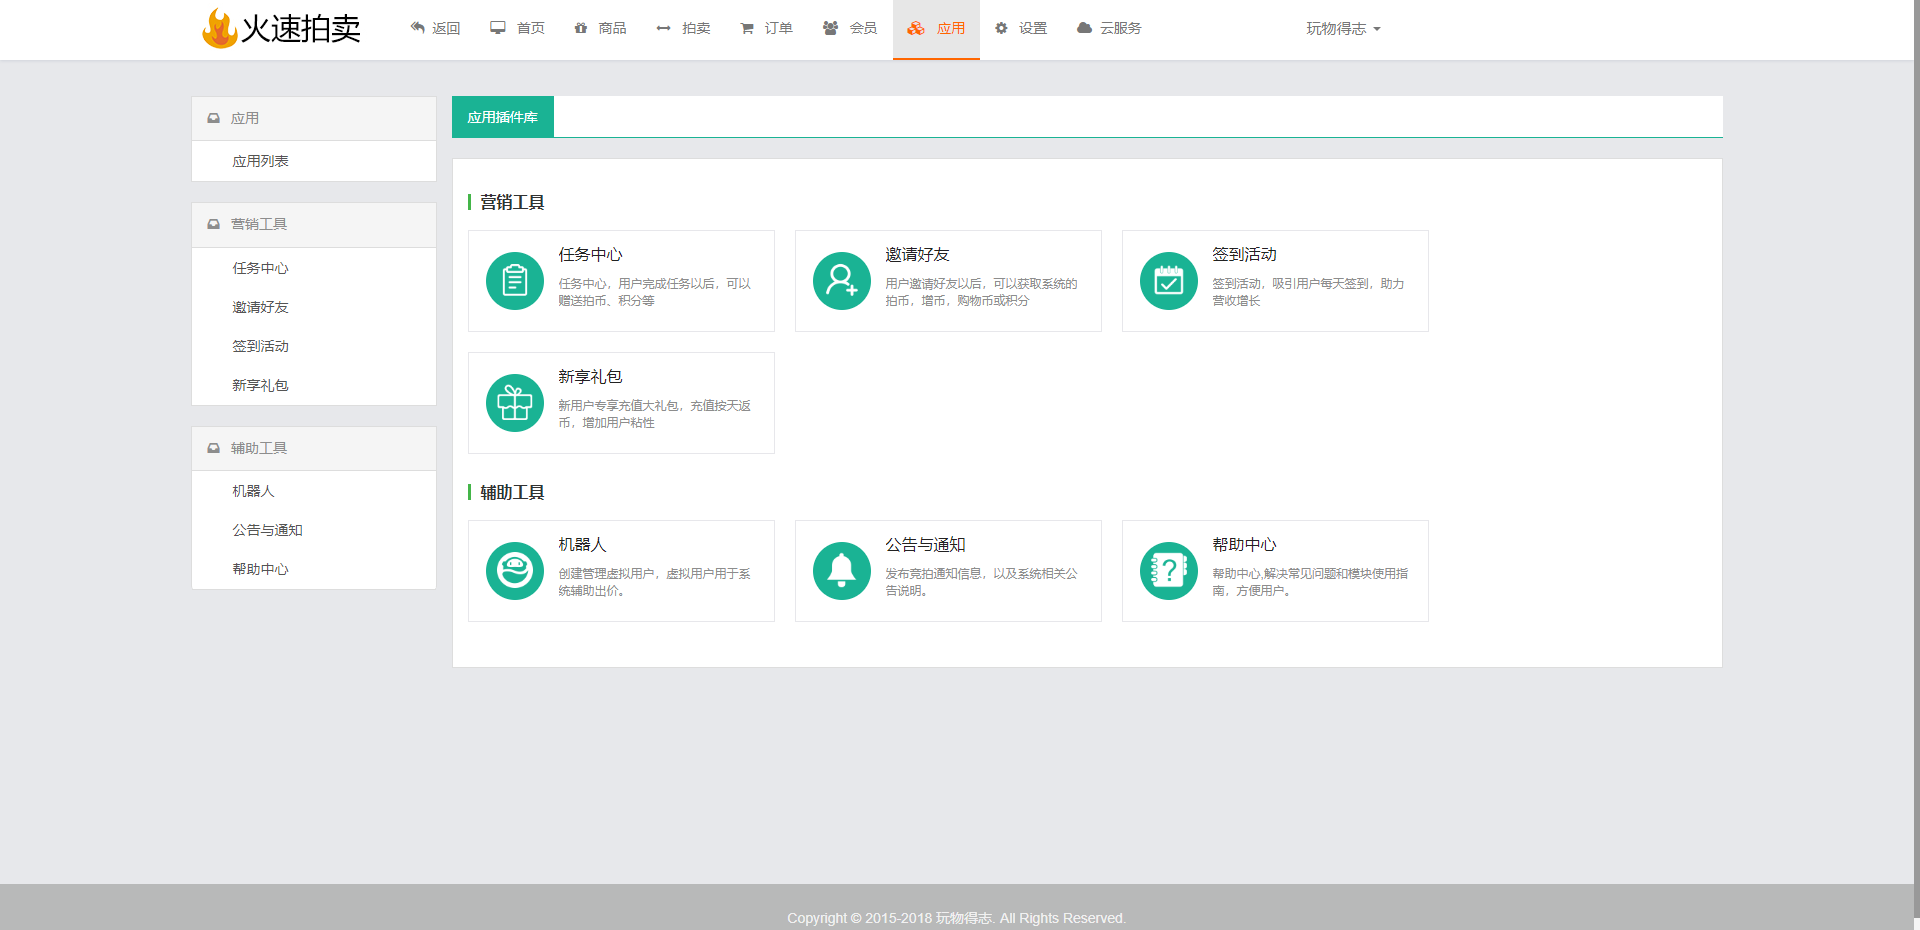This screenshot has height=930, width=1920.
Task: Click the 云服务 cloud icon
Action: tap(1084, 28)
